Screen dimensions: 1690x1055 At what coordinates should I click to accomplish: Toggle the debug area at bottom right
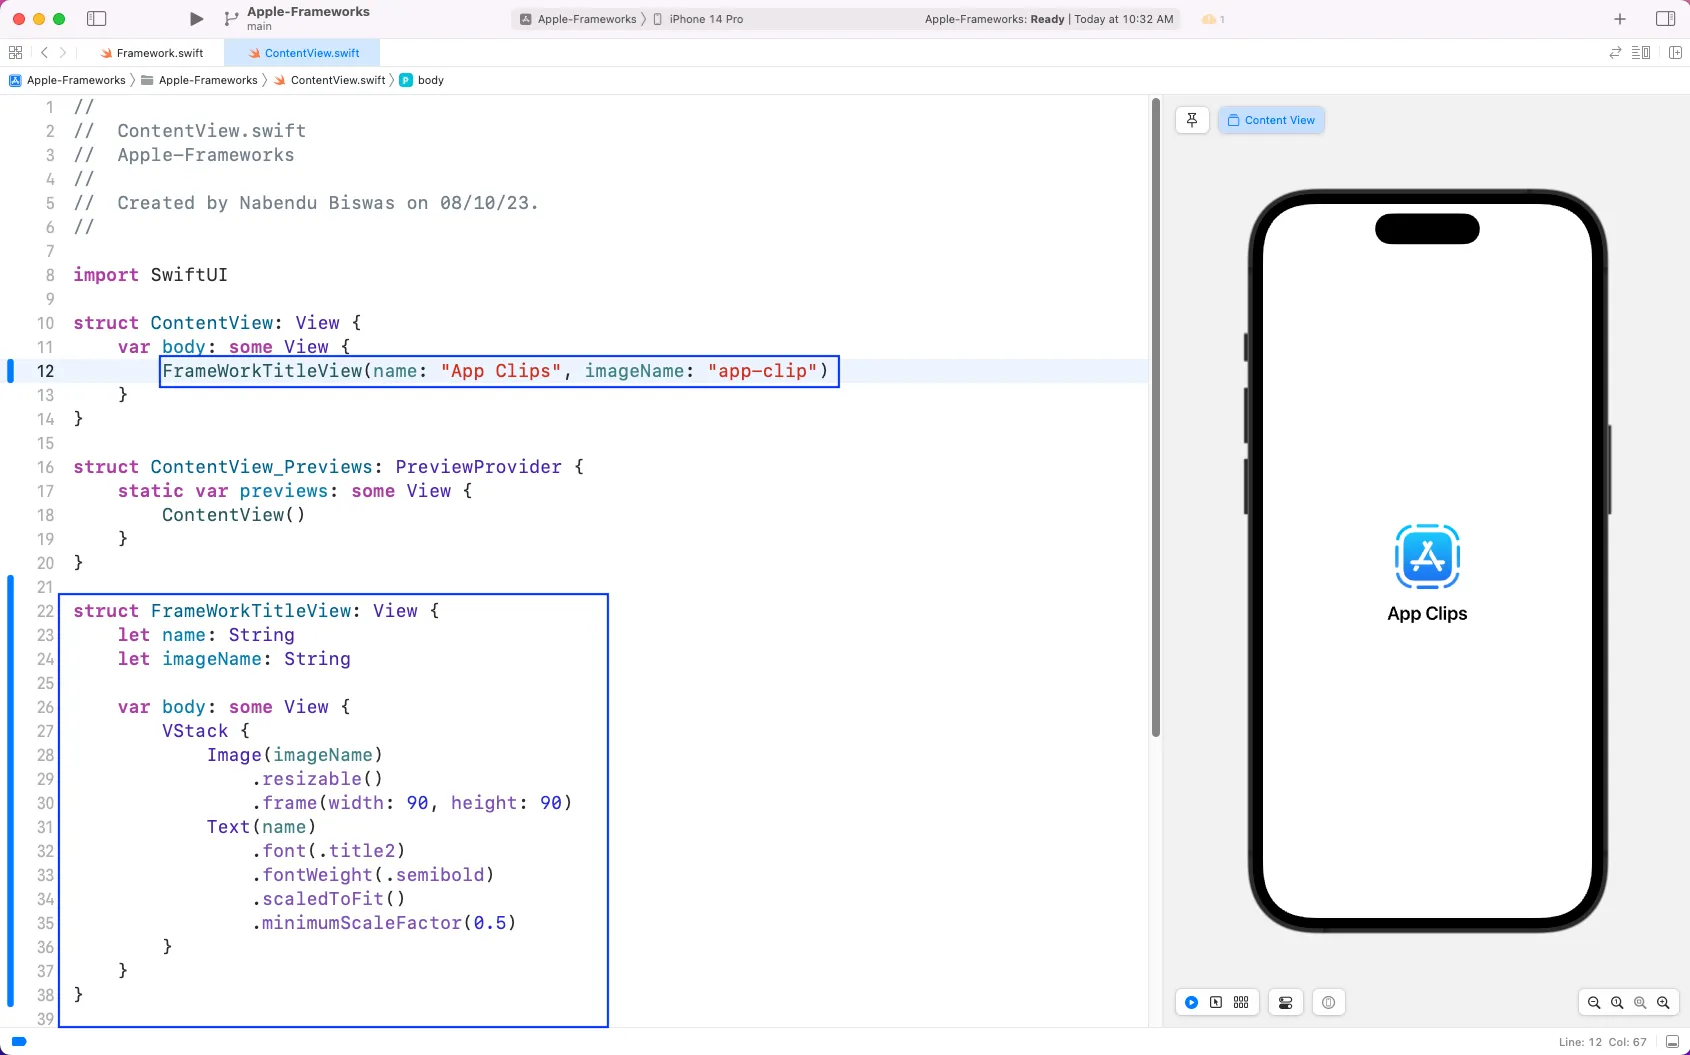click(x=1672, y=1041)
